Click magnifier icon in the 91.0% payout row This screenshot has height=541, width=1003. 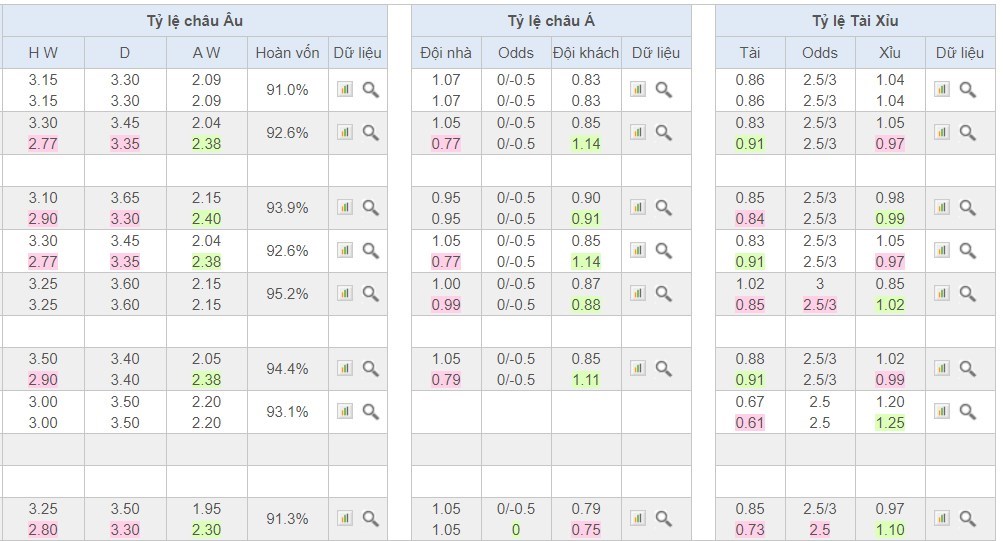click(370, 89)
